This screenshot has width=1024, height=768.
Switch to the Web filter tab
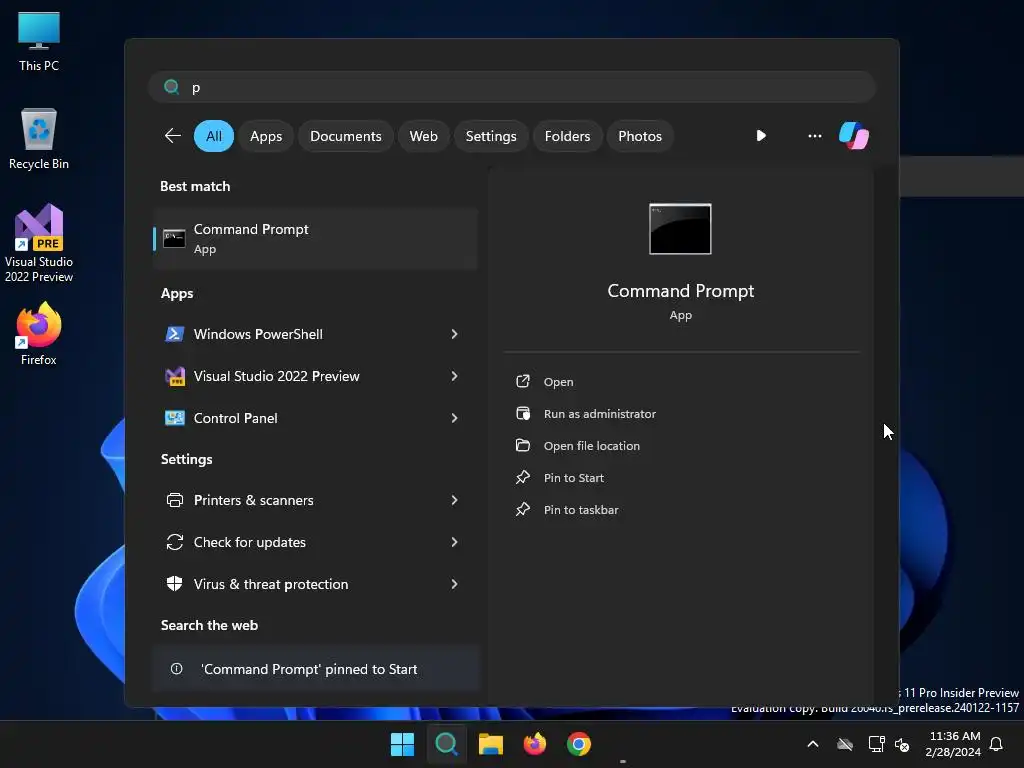[423, 136]
